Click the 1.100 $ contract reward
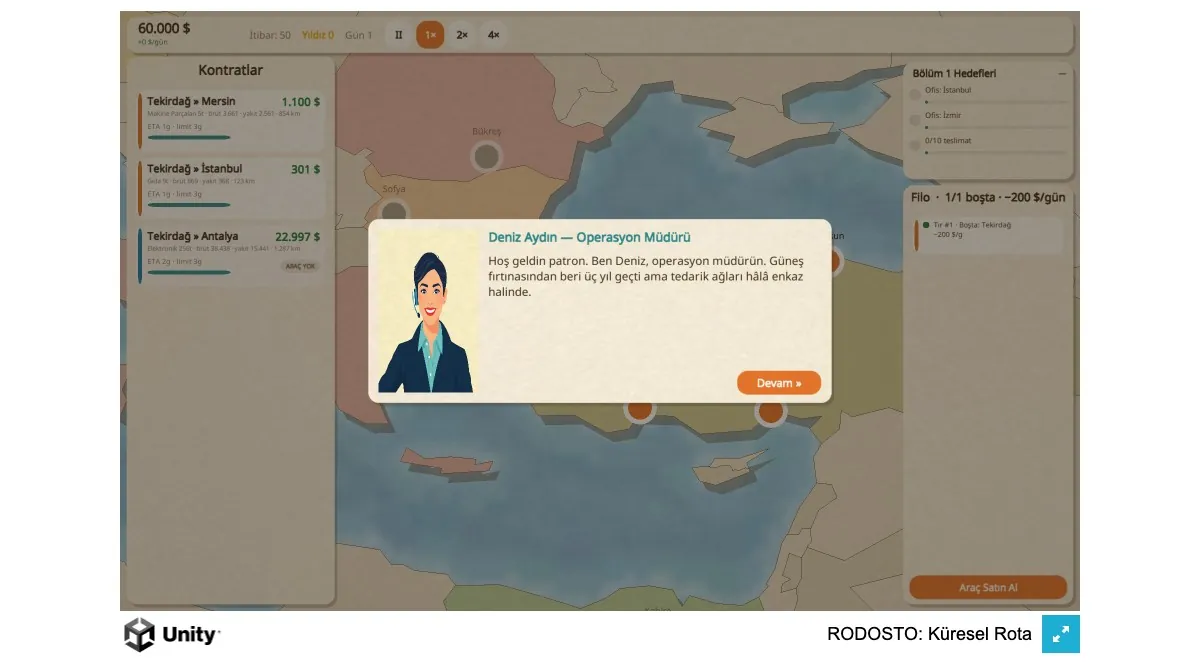This screenshot has height=664, width=1200. (x=301, y=102)
